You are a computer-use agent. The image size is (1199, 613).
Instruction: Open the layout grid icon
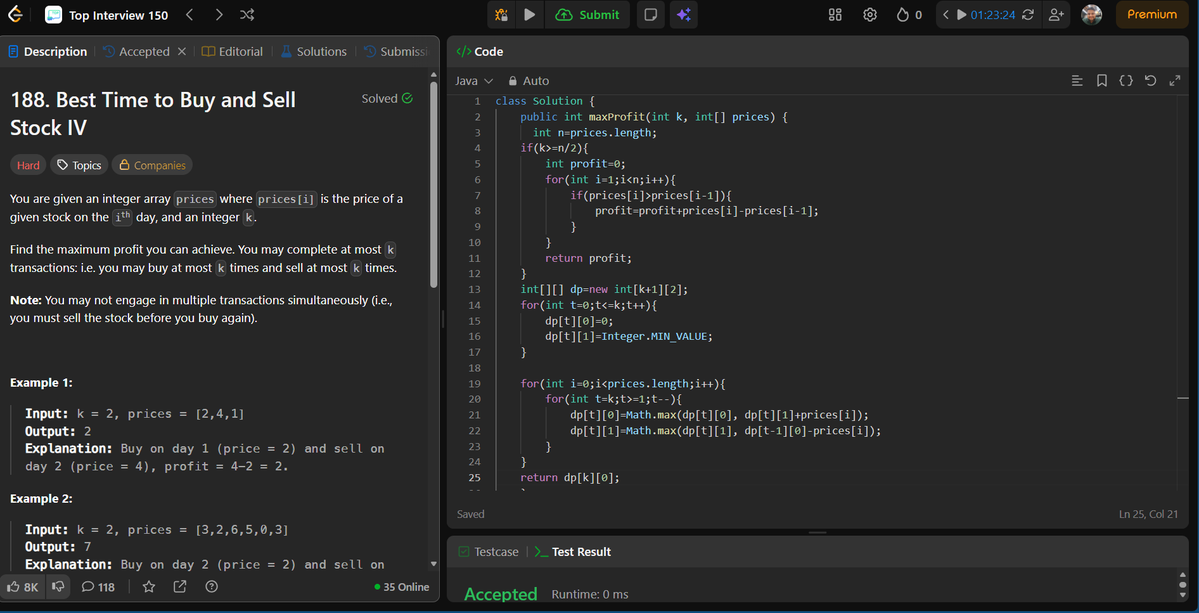[x=835, y=15]
